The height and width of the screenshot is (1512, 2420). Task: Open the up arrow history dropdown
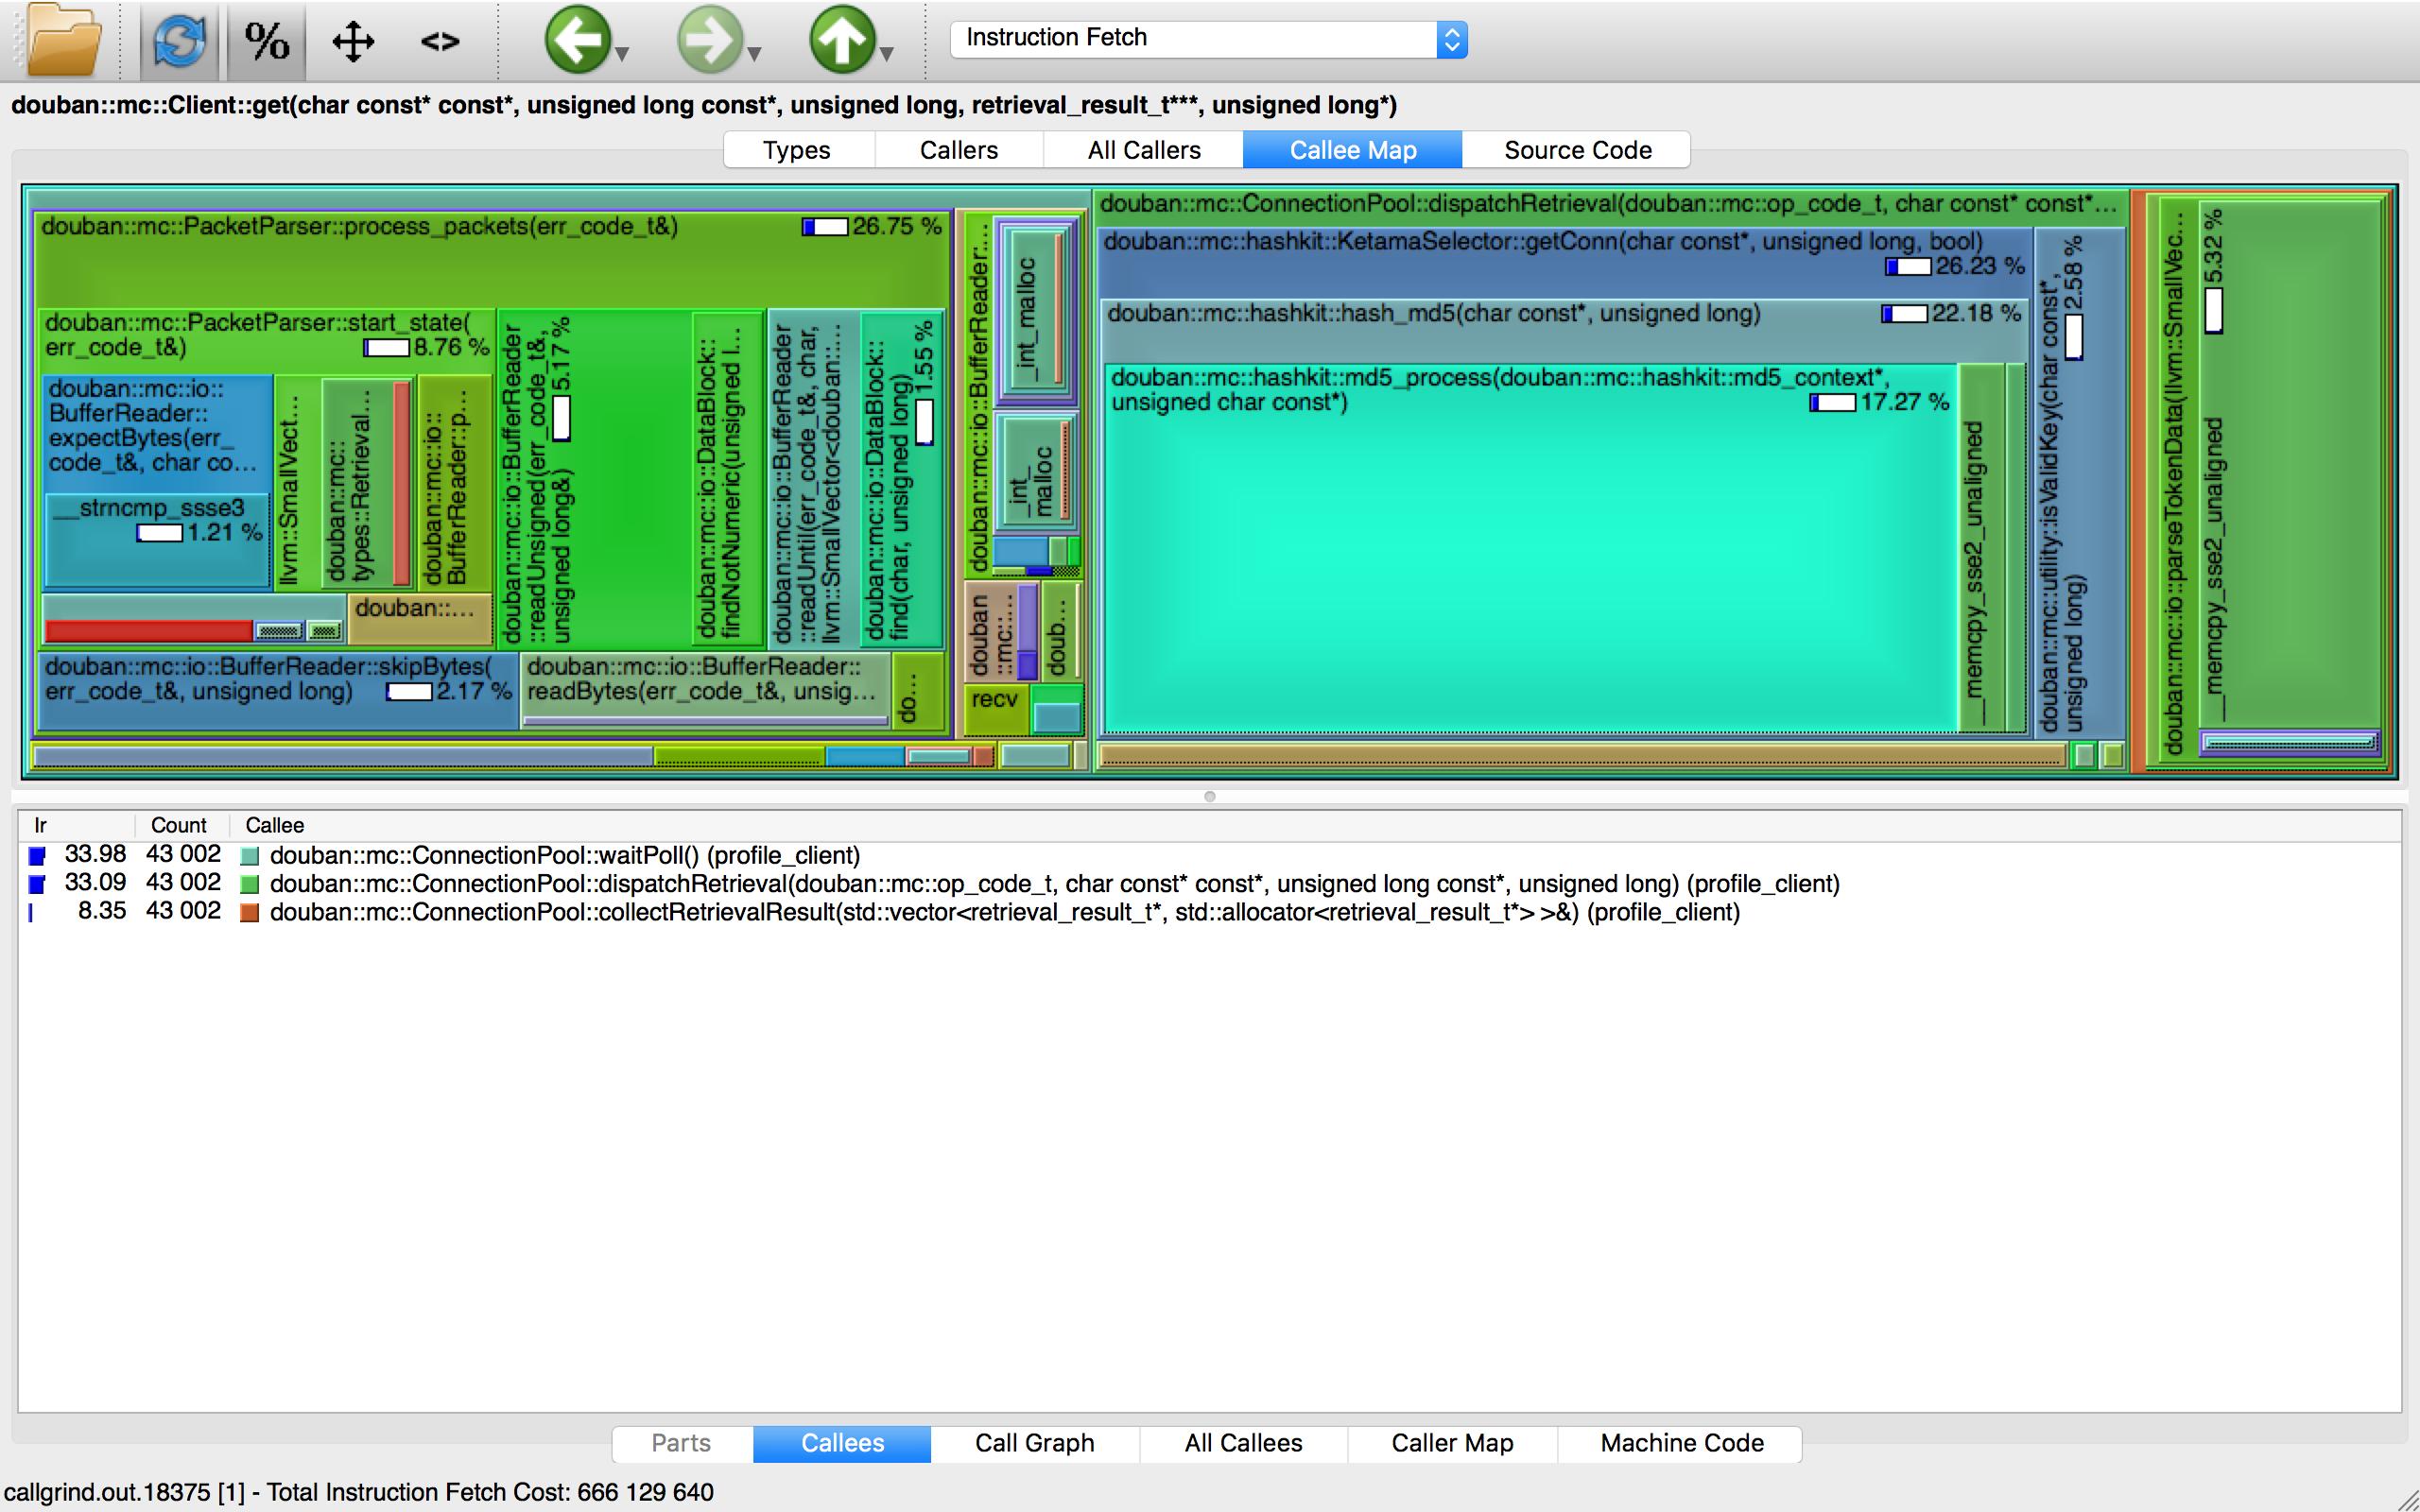886,54
